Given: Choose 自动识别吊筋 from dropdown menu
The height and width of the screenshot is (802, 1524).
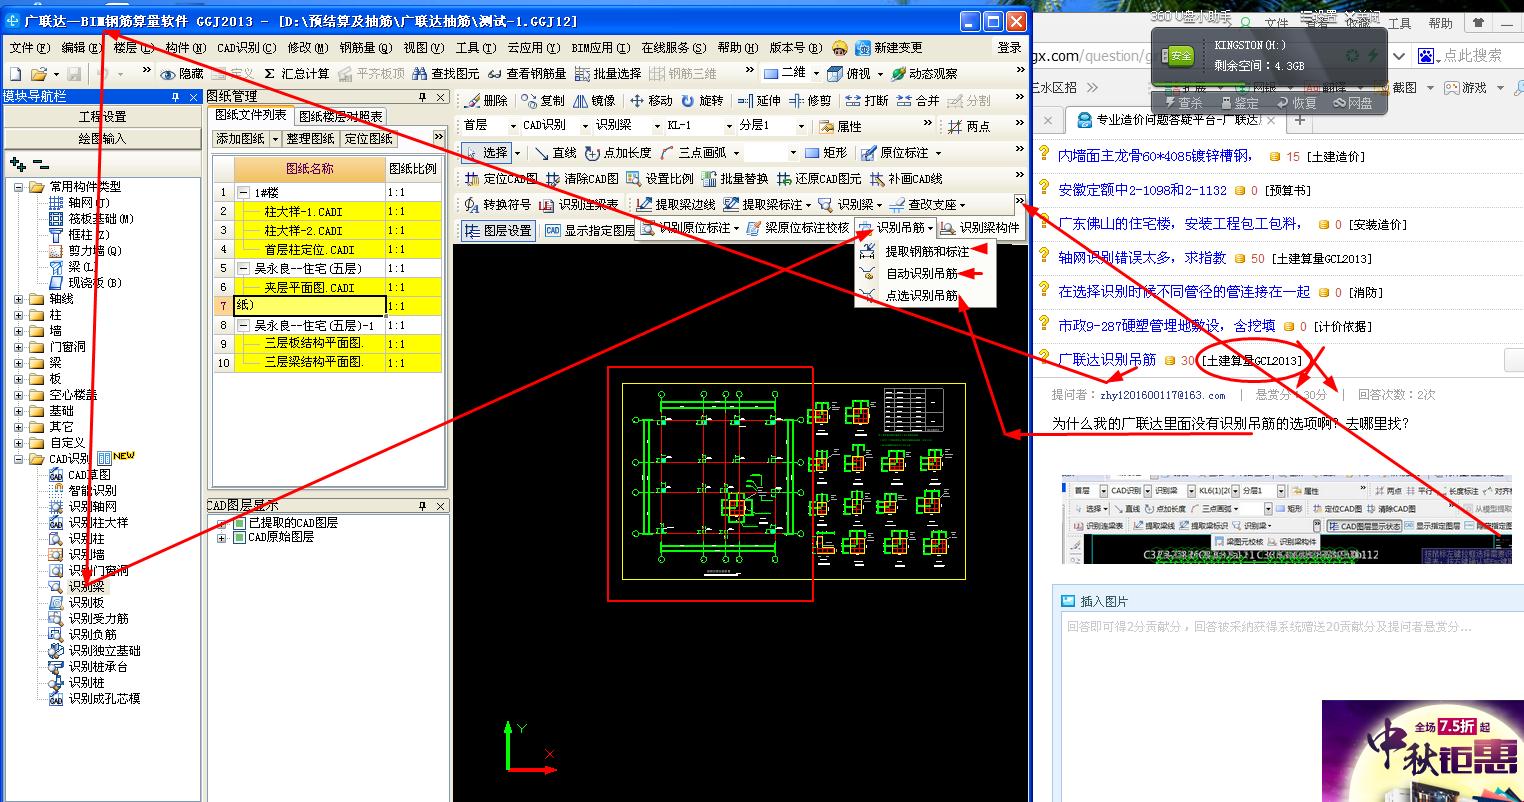Looking at the screenshot, I should click(x=922, y=273).
